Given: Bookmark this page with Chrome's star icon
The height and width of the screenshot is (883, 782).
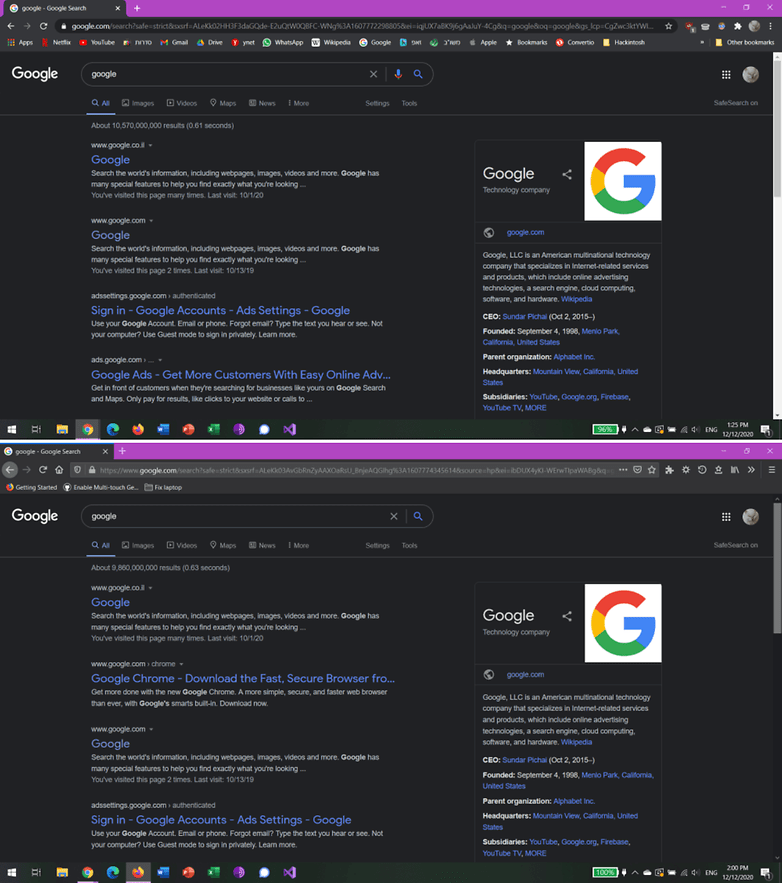Looking at the screenshot, I should click(668, 26).
